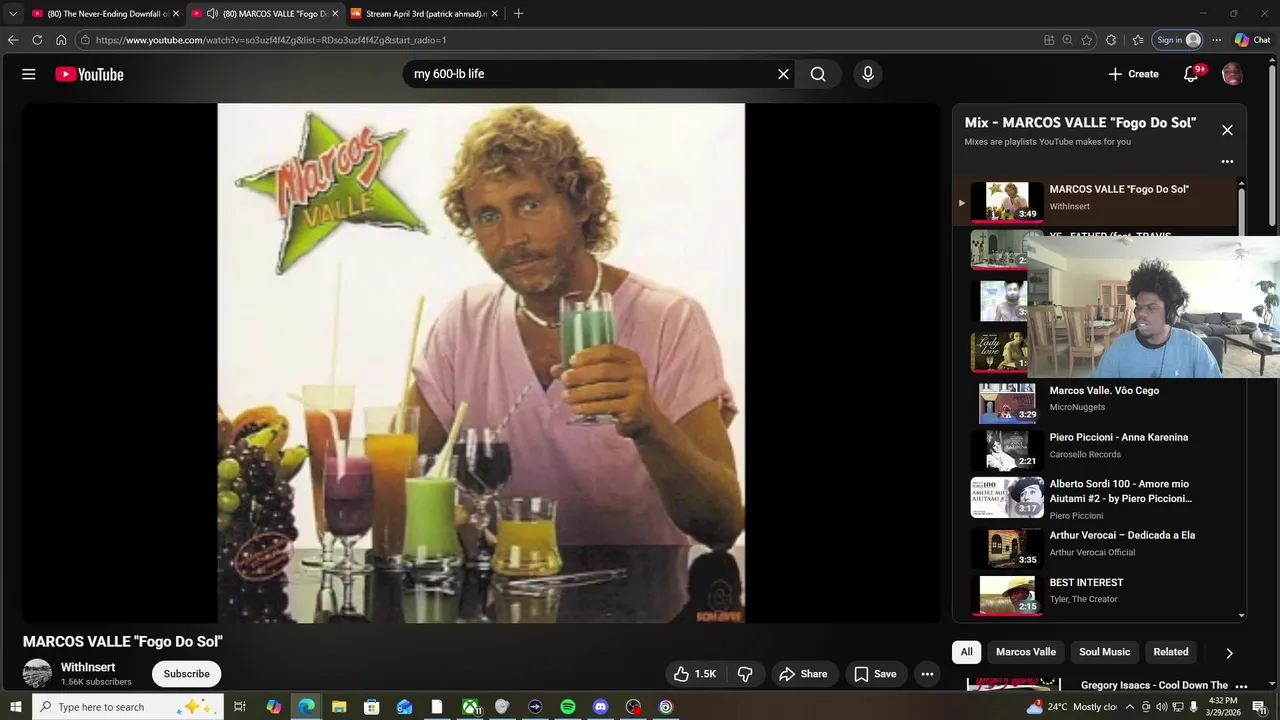
Task: Select the All filter chip
Action: [966, 652]
